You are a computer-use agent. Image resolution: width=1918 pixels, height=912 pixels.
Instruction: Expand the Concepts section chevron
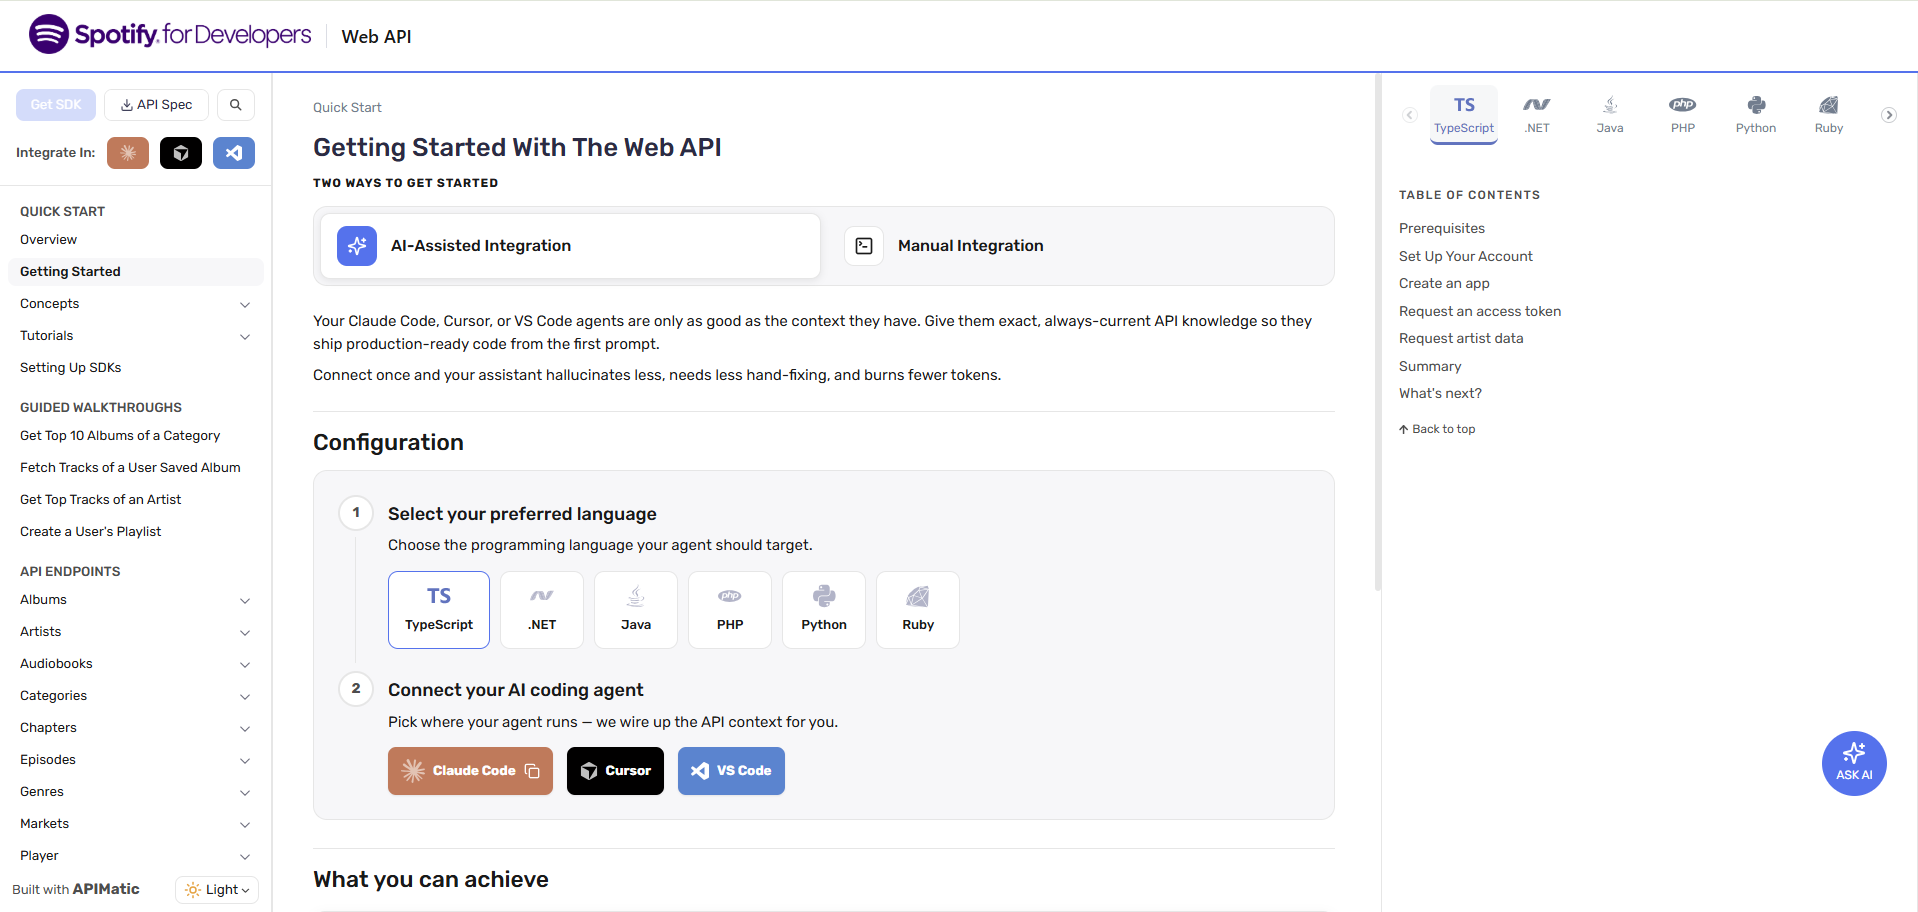coord(245,305)
